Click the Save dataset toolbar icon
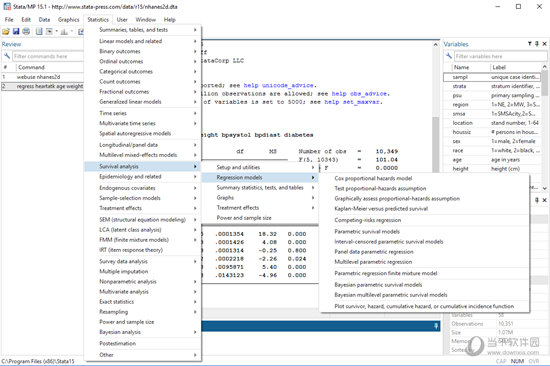 [16, 32]
